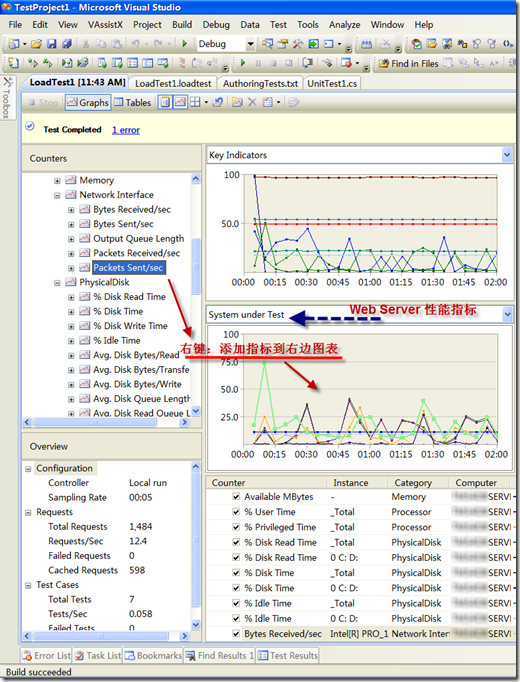Uncheck the % Privileged Time counter

point(236,527)
